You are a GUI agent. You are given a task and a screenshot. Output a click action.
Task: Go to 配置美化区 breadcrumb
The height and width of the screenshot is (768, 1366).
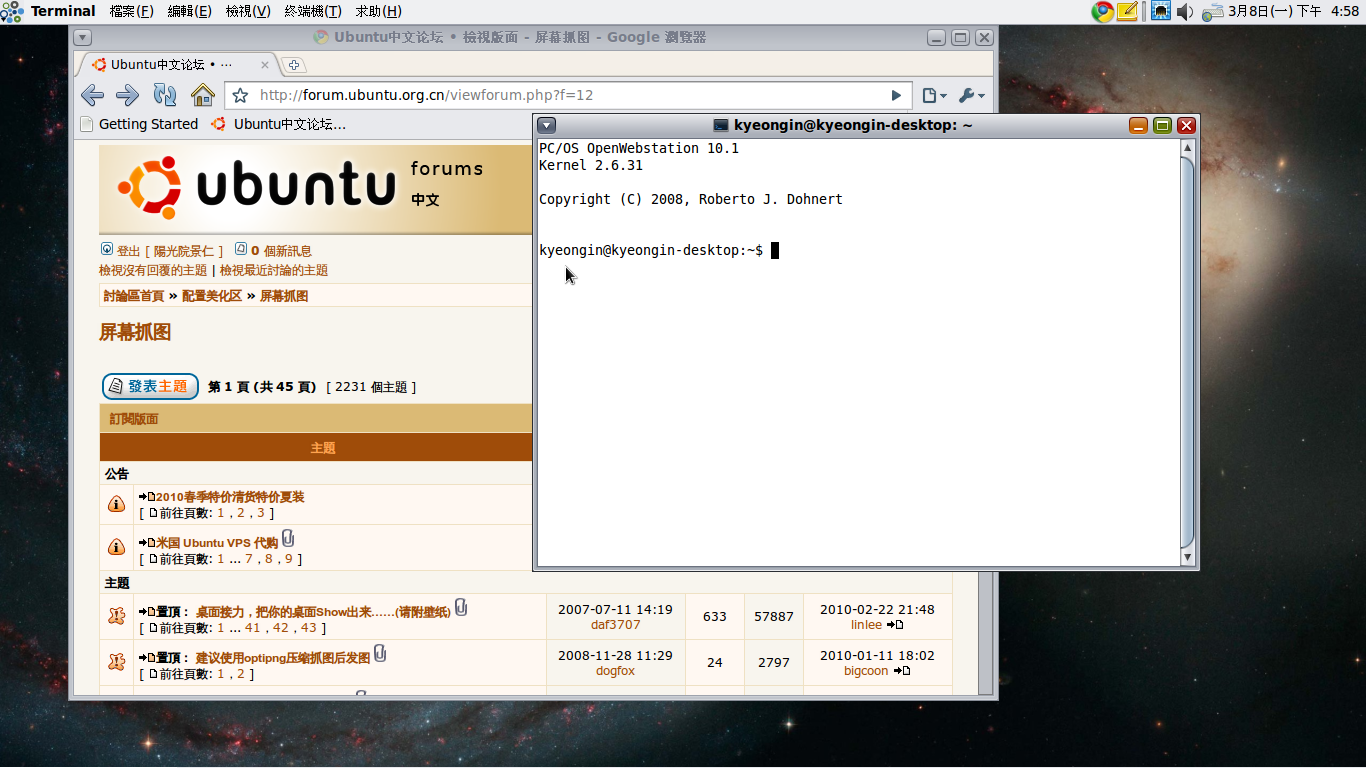(212, 296)
